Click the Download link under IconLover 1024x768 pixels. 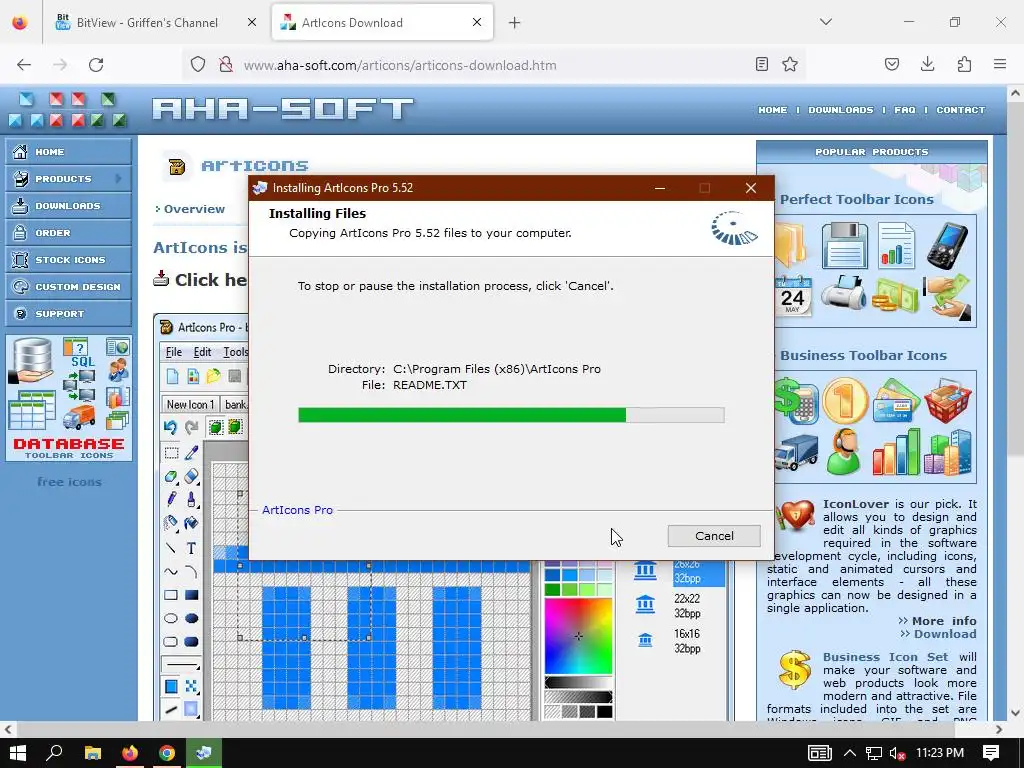(945, 634)
